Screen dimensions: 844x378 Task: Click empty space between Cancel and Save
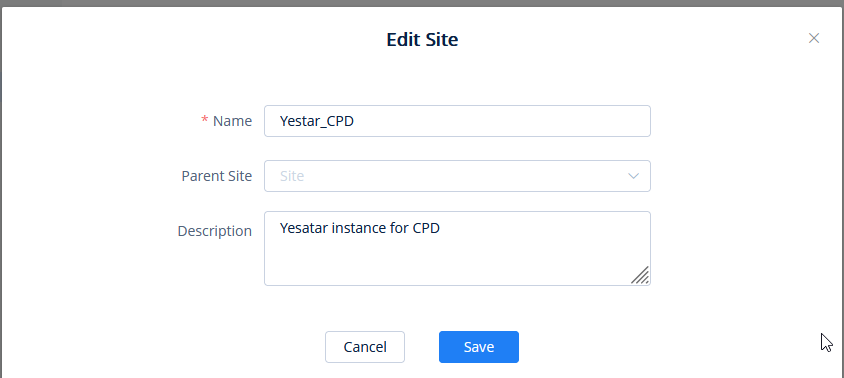pos(421,347)
